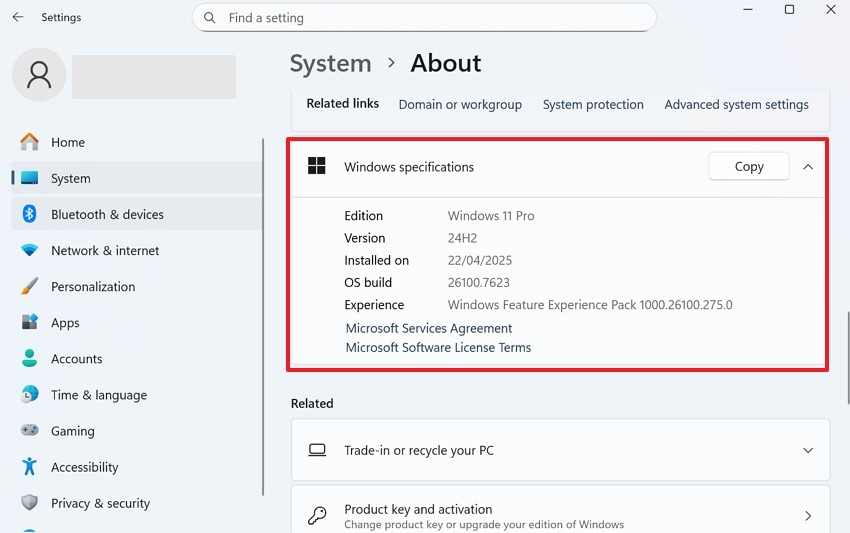Open Accessibility settings
Image resolution: width=850 pixels, height=533 pixels.
(137, 467)
